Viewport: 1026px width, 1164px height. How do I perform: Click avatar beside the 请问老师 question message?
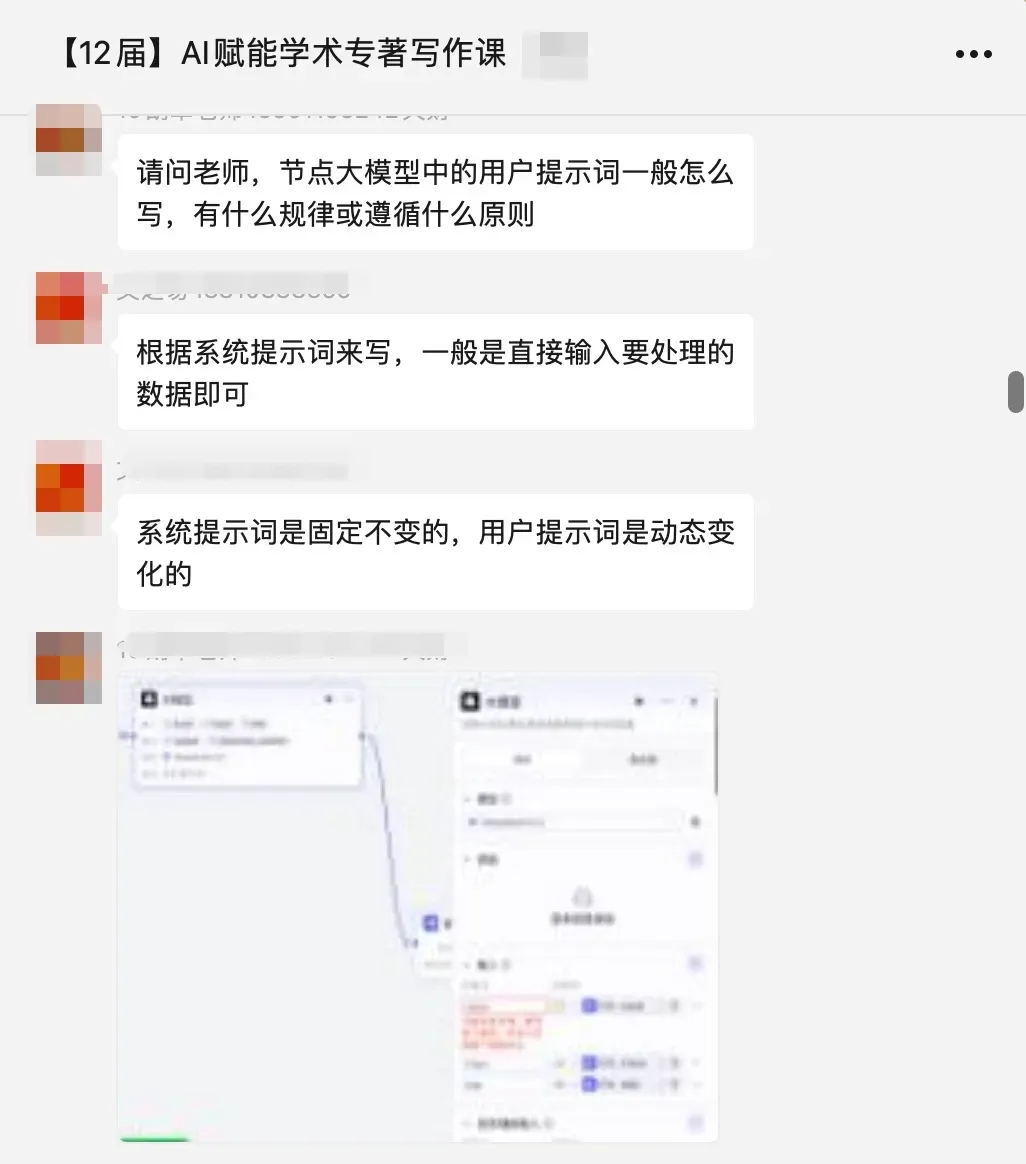point(69,140)
